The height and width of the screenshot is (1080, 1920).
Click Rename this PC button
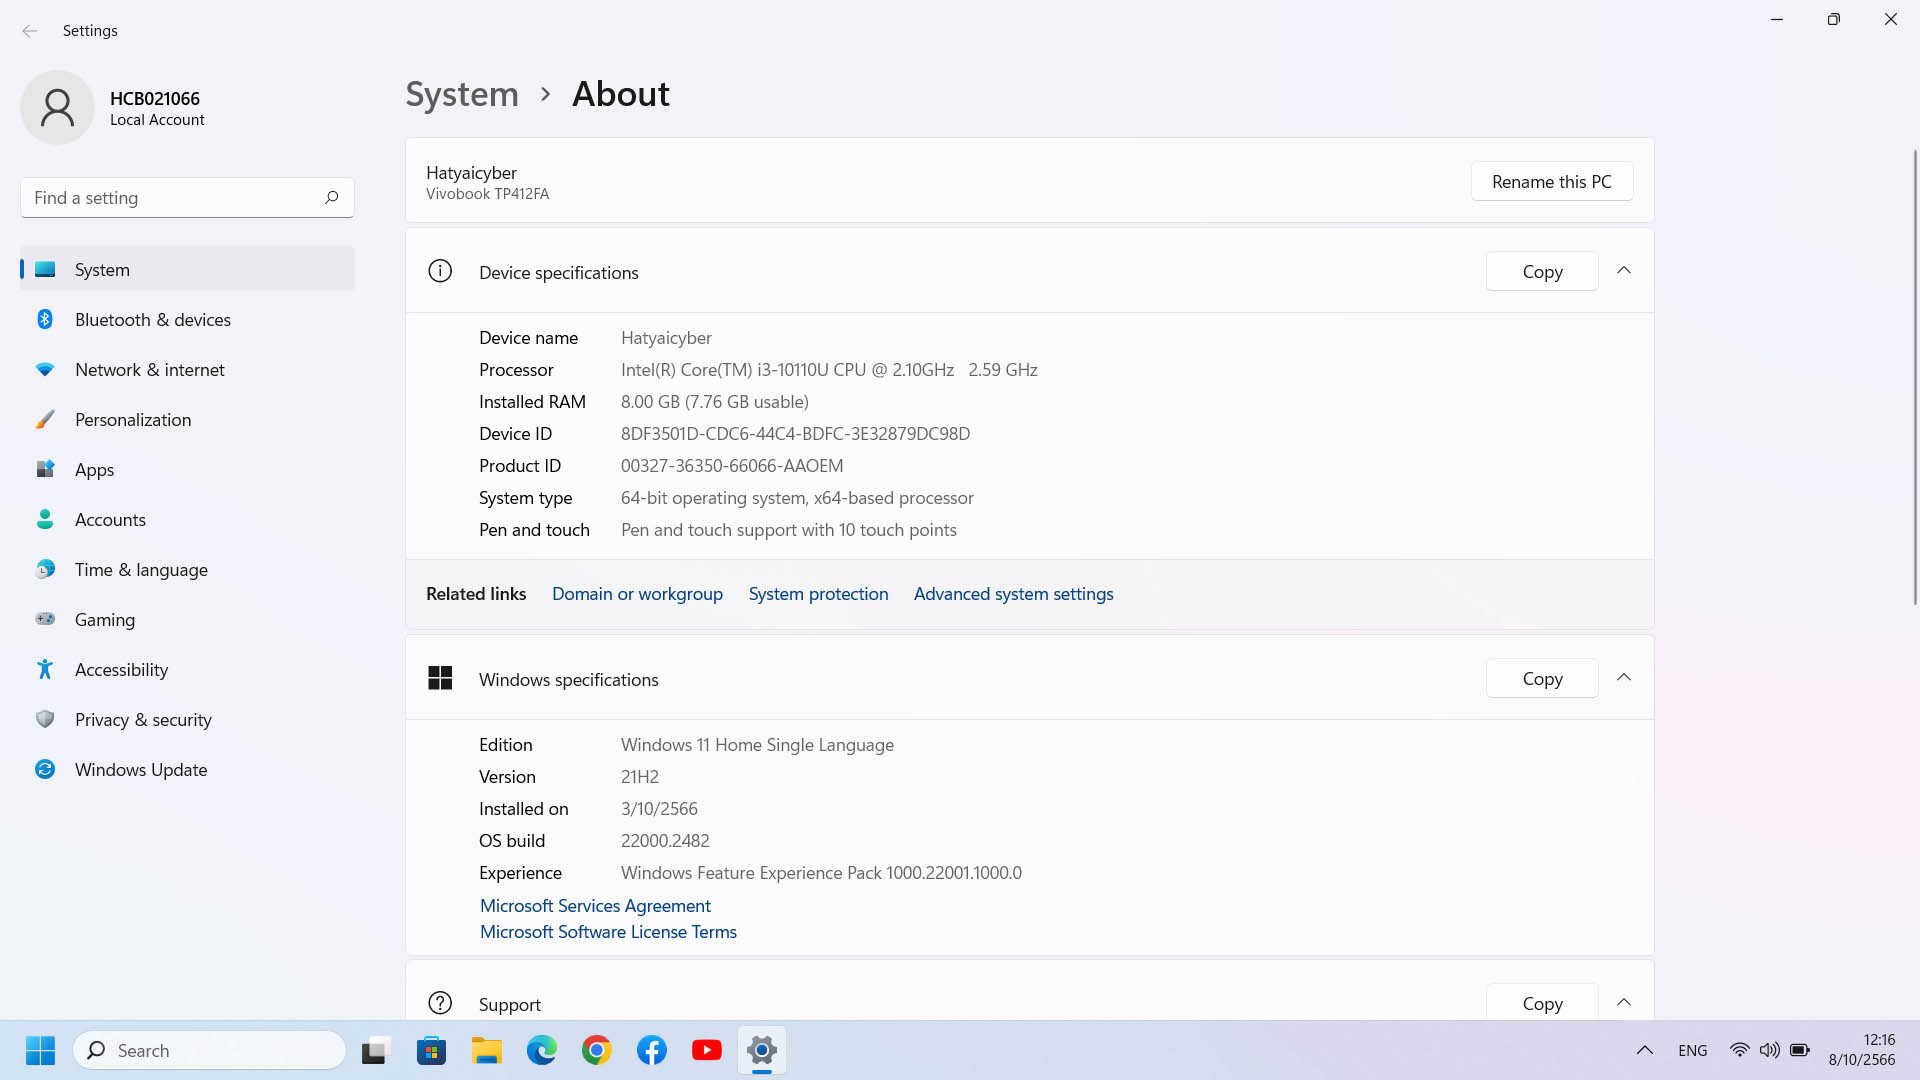point(1552,182)
